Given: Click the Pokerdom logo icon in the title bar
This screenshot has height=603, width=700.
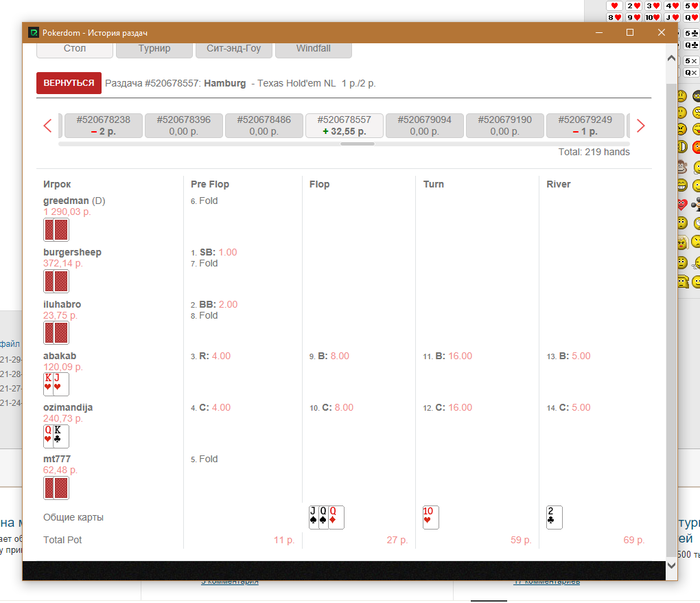Looking at the screenshot, I should tap(33, 33).
